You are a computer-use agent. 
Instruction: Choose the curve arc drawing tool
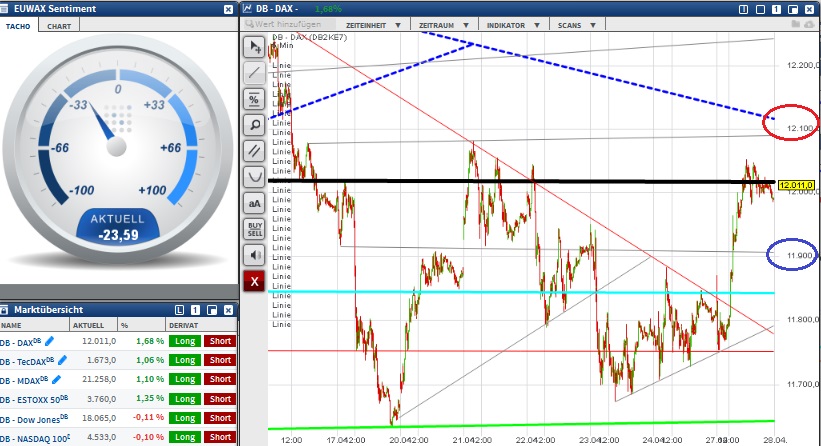pos(254,177)
